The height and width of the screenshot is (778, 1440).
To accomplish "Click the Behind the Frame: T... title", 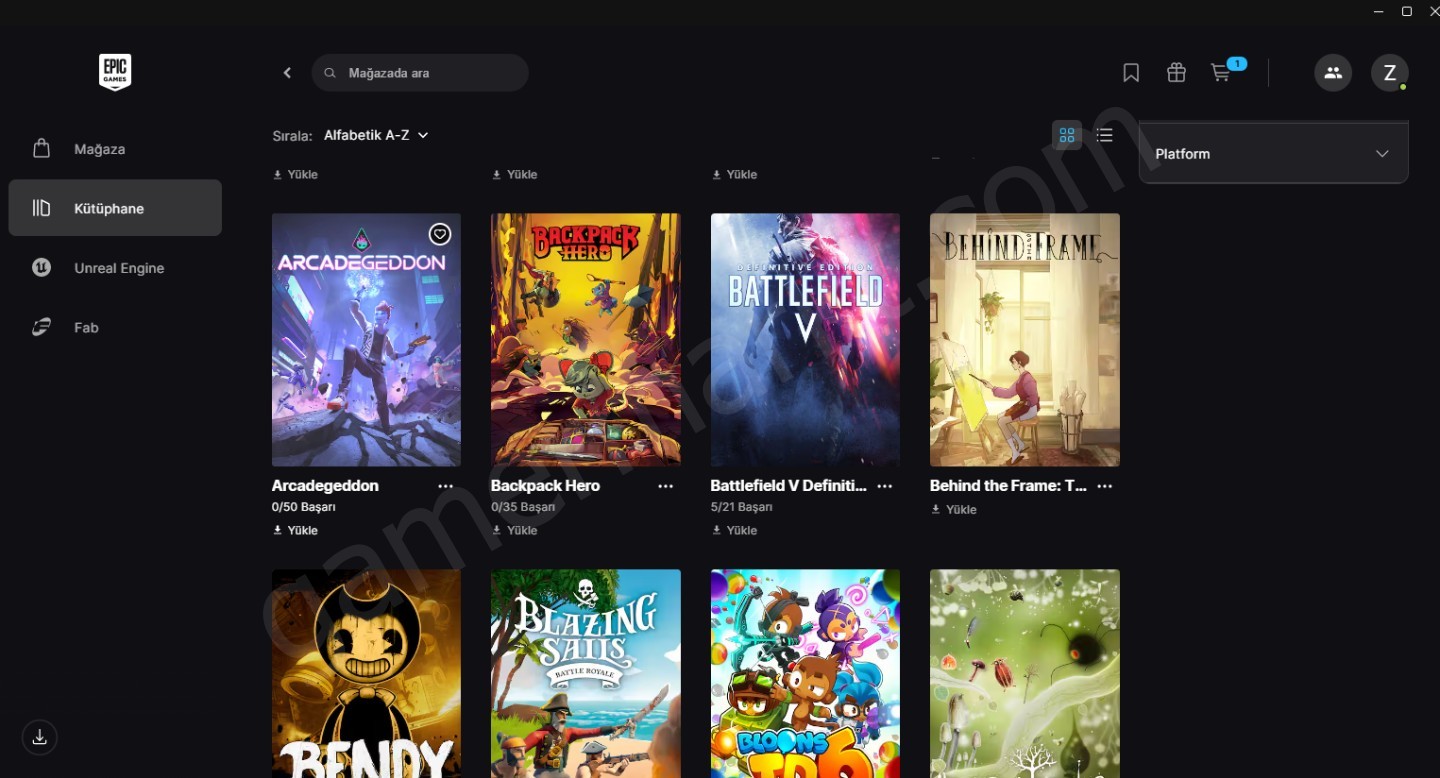I will pos(1008,486).
